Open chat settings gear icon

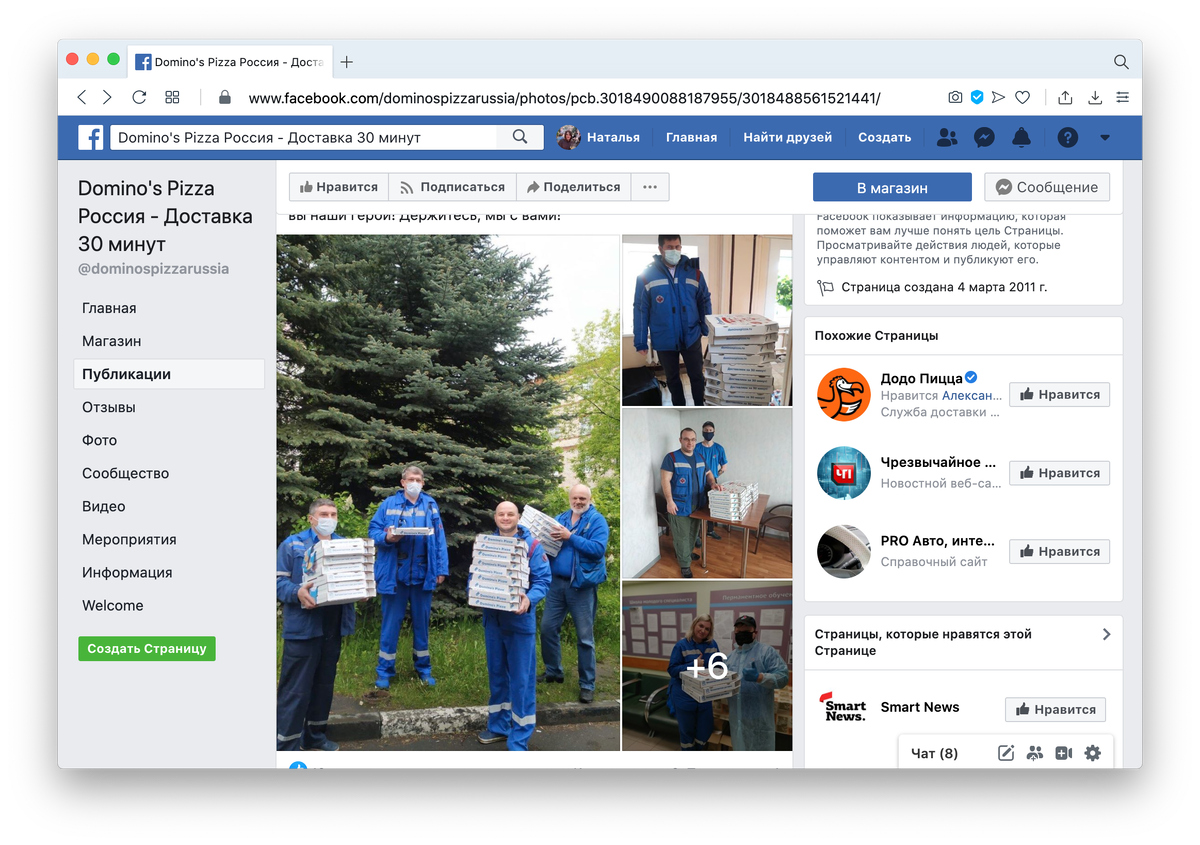coord(1092,752)
